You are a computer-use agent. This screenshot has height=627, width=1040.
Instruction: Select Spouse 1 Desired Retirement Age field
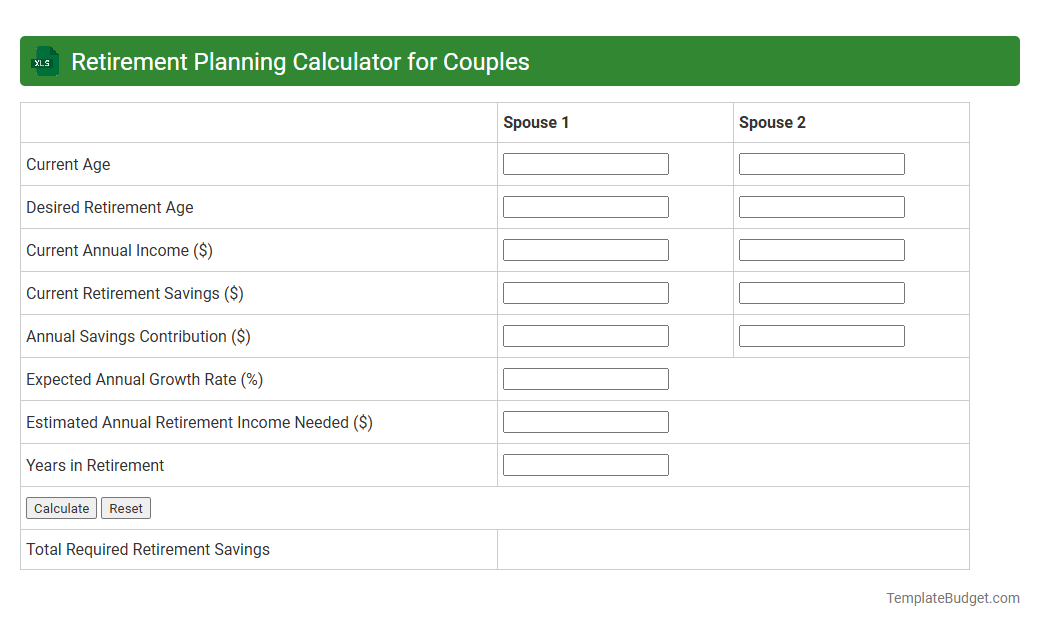pos(585,206)
